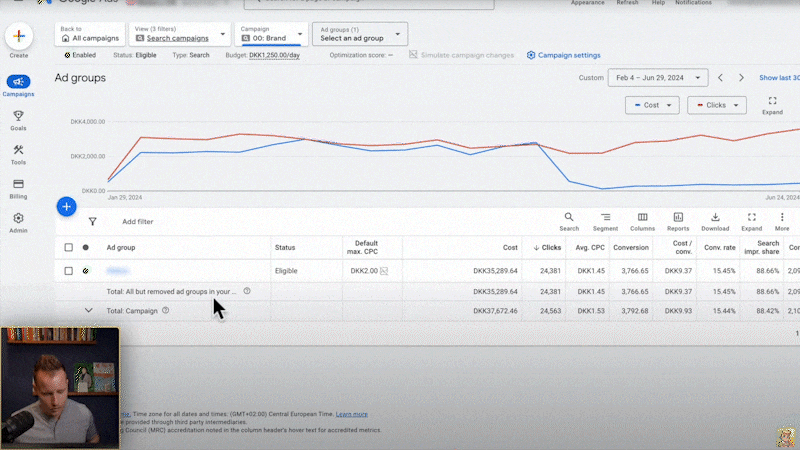Image resolution: width=800 pixels, height=450 pixels.
Task: Check the first ad group row checkbox
Action: (x=69, y=271)
